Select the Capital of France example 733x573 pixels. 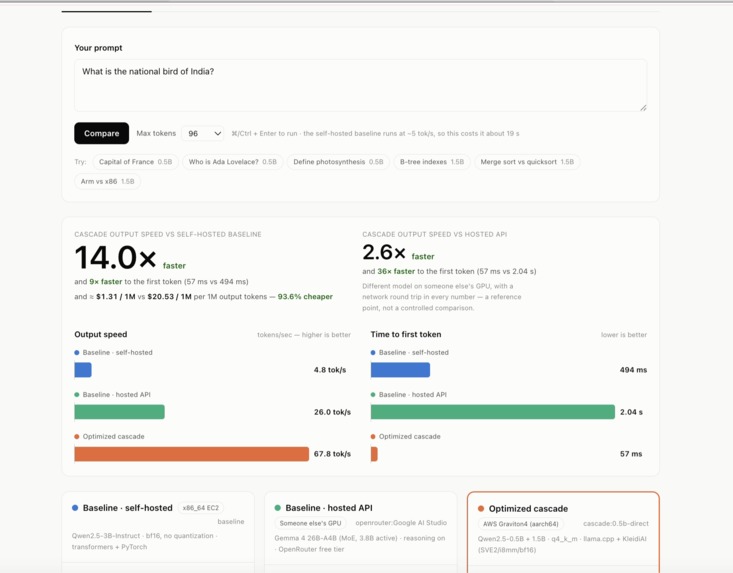[136, 162]
